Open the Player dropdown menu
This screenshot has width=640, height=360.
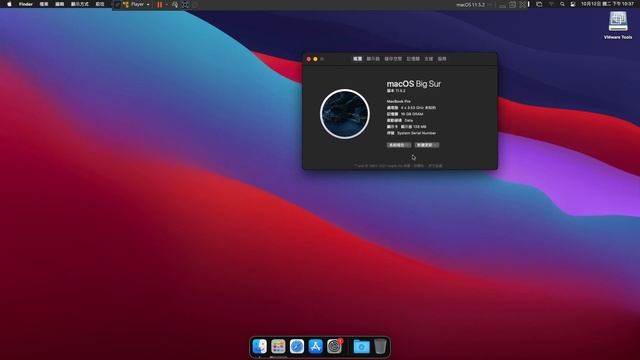[x=140, y=4]
